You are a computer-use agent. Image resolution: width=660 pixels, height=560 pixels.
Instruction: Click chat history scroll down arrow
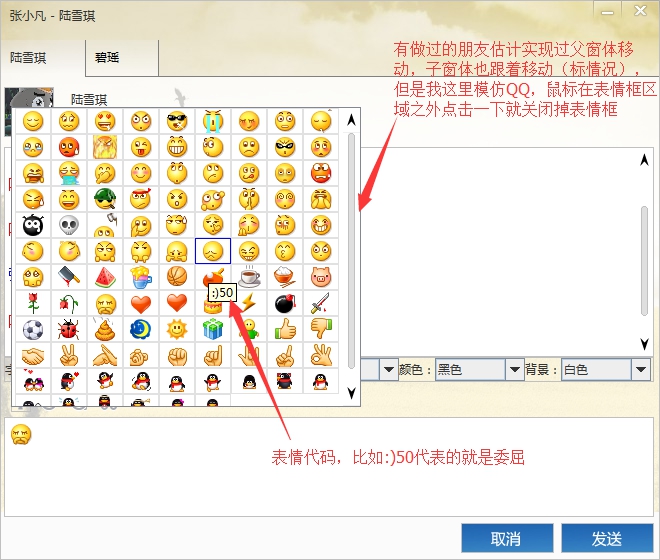[x=644, y=344]
